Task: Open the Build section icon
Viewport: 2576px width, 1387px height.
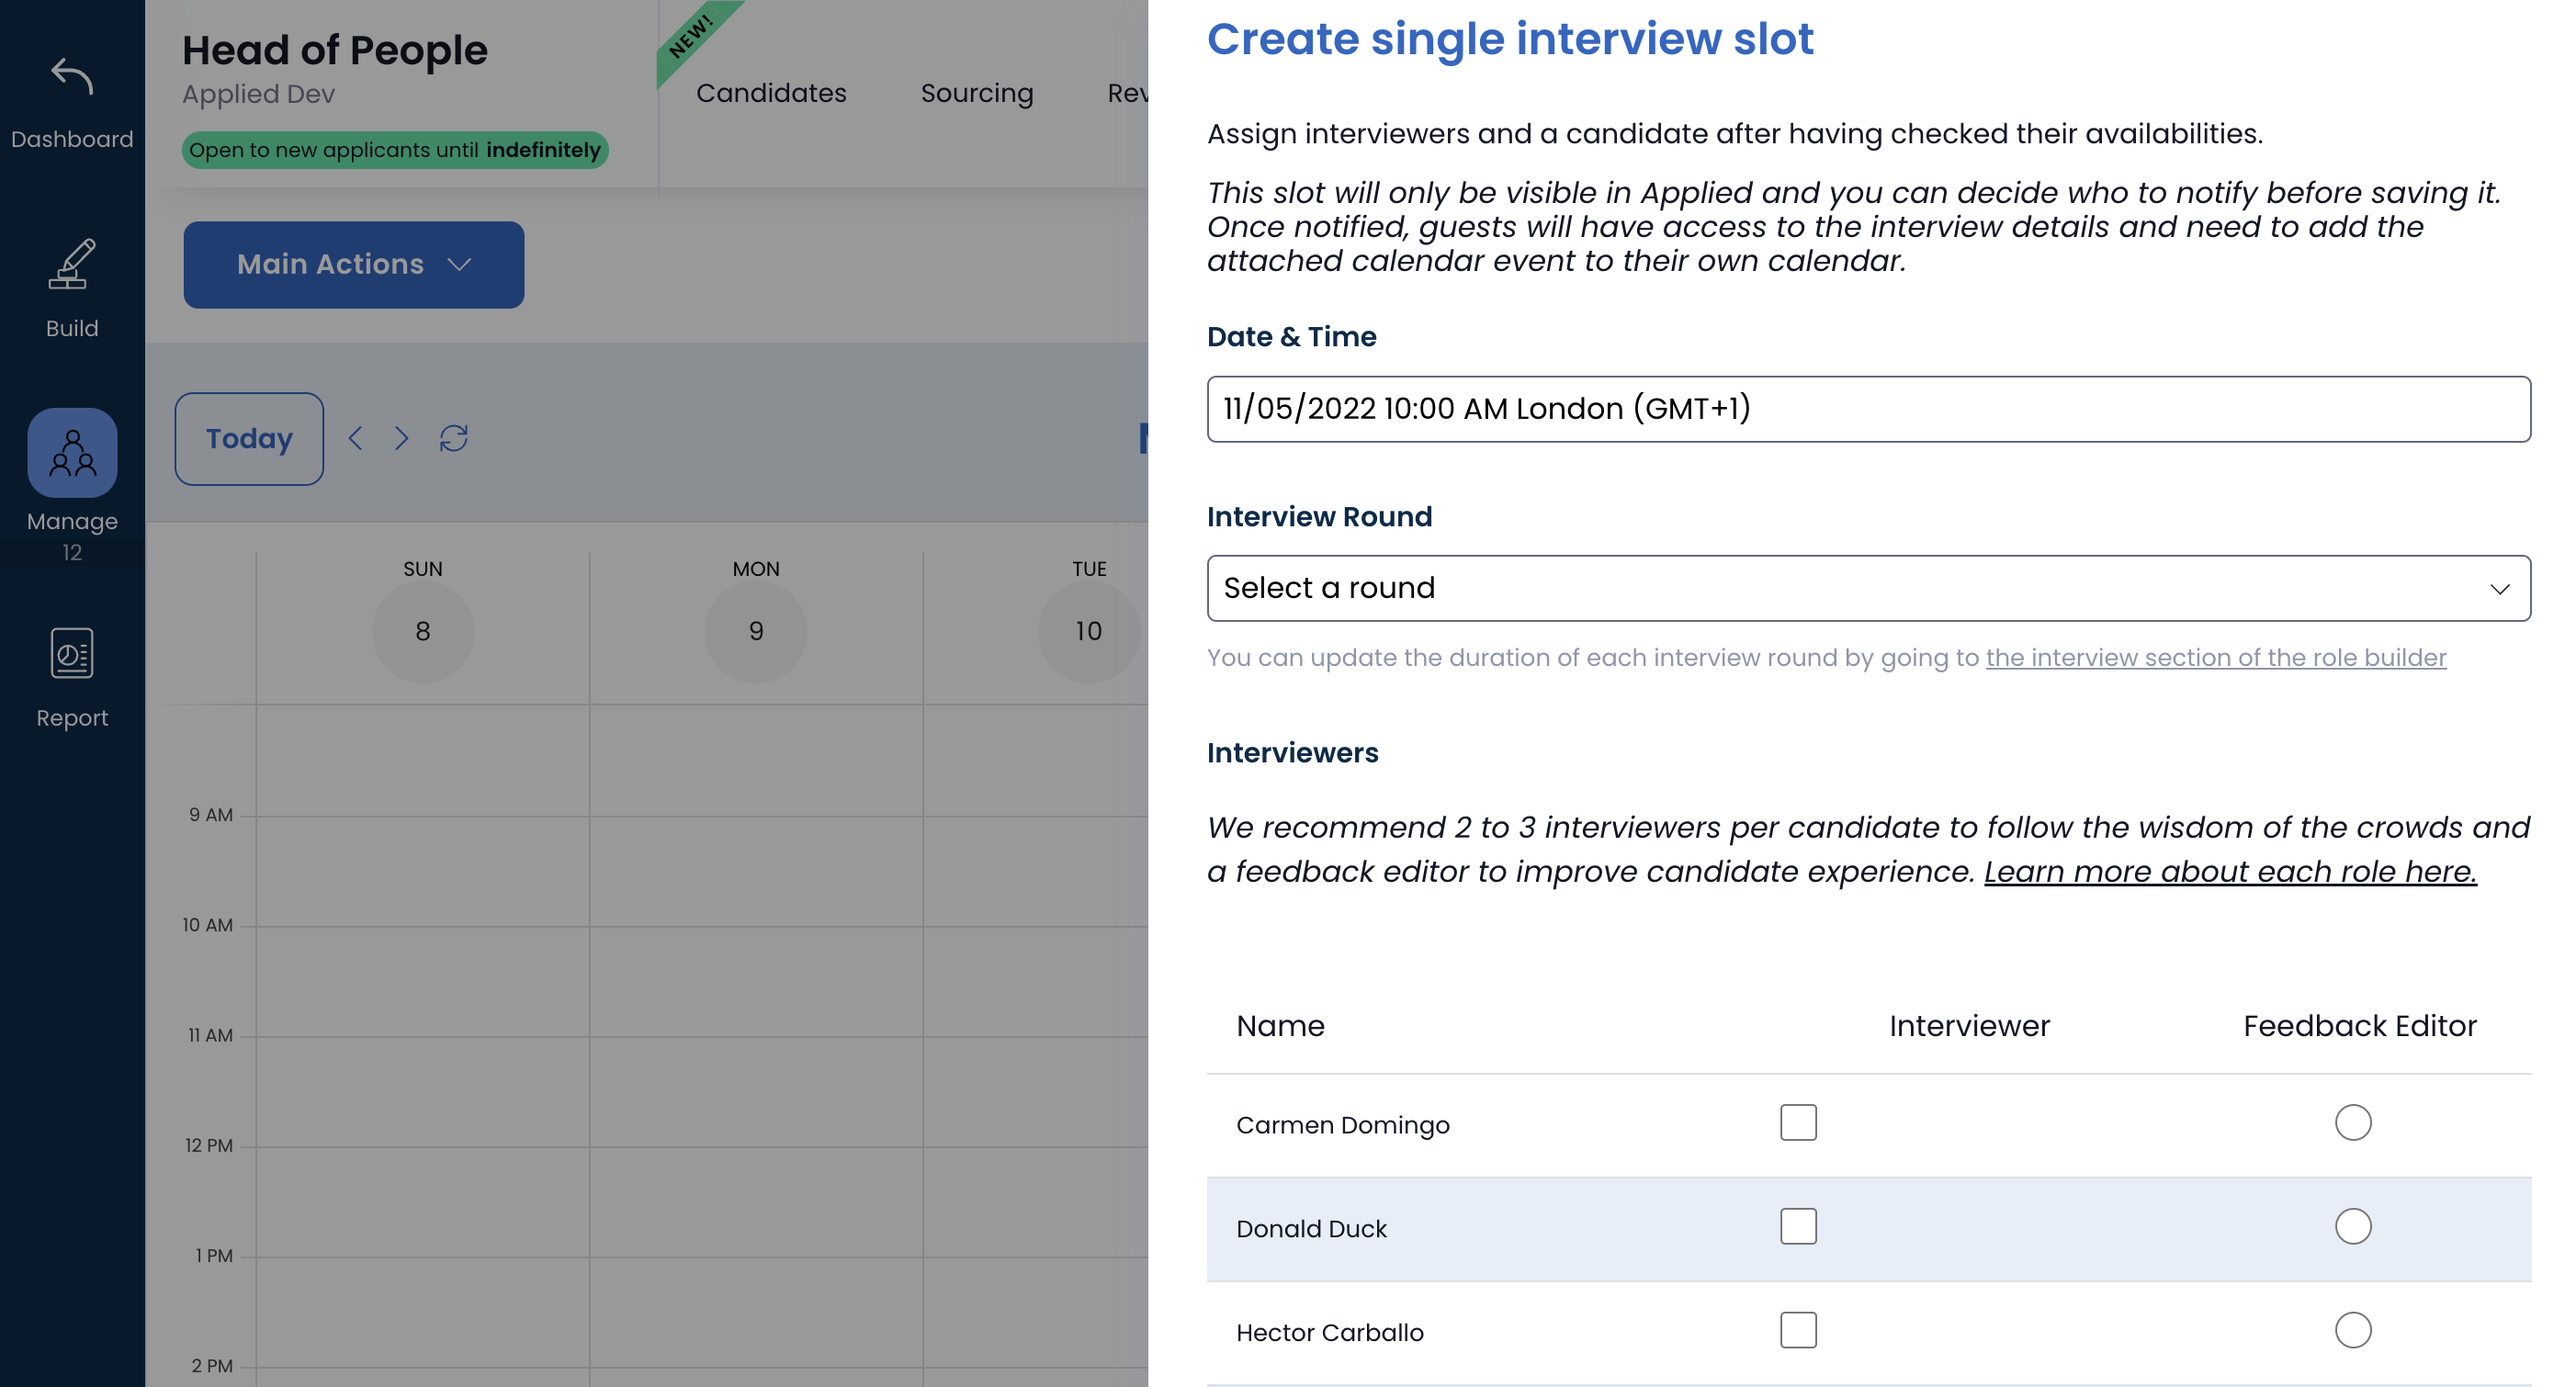Action: click(72, 265)
